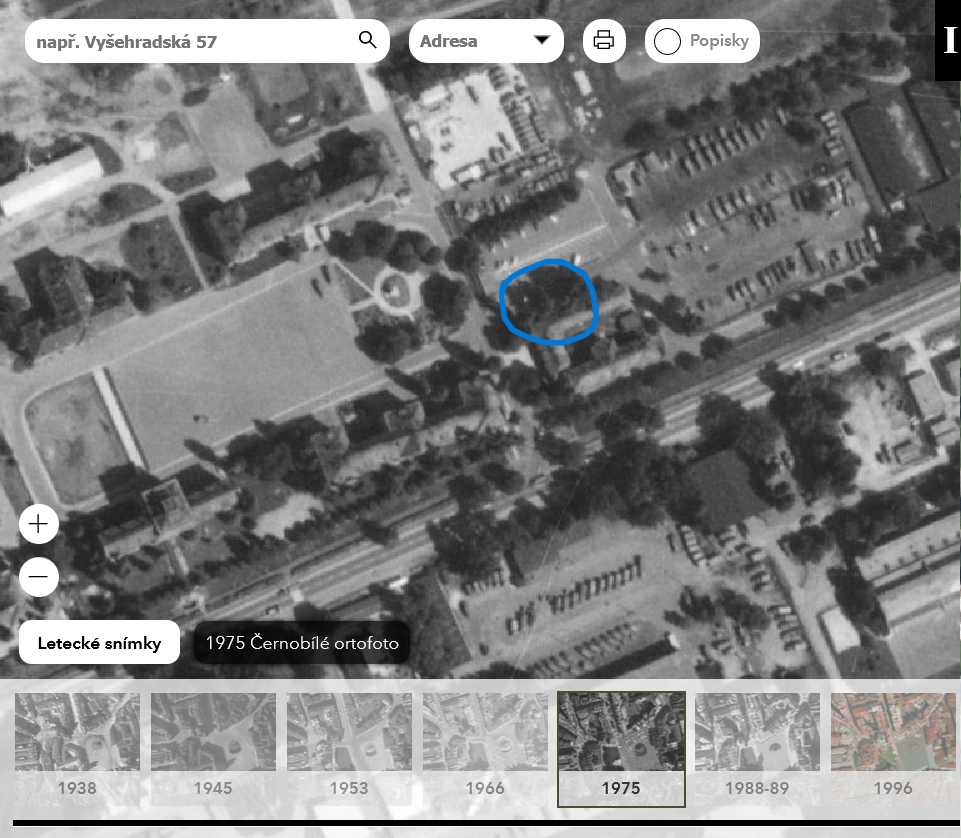This screenshot has width=961, height=838.
Task: Zoom out with the minus button
Action: point(39,577)
